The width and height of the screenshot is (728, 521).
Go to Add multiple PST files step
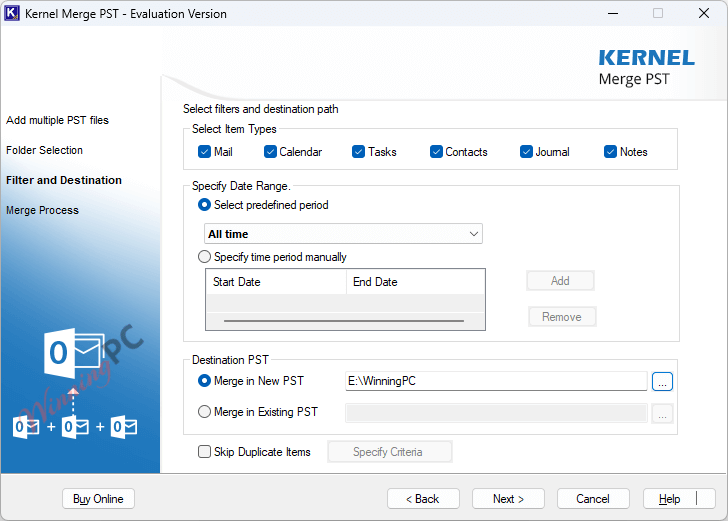(x=57, y=120)
